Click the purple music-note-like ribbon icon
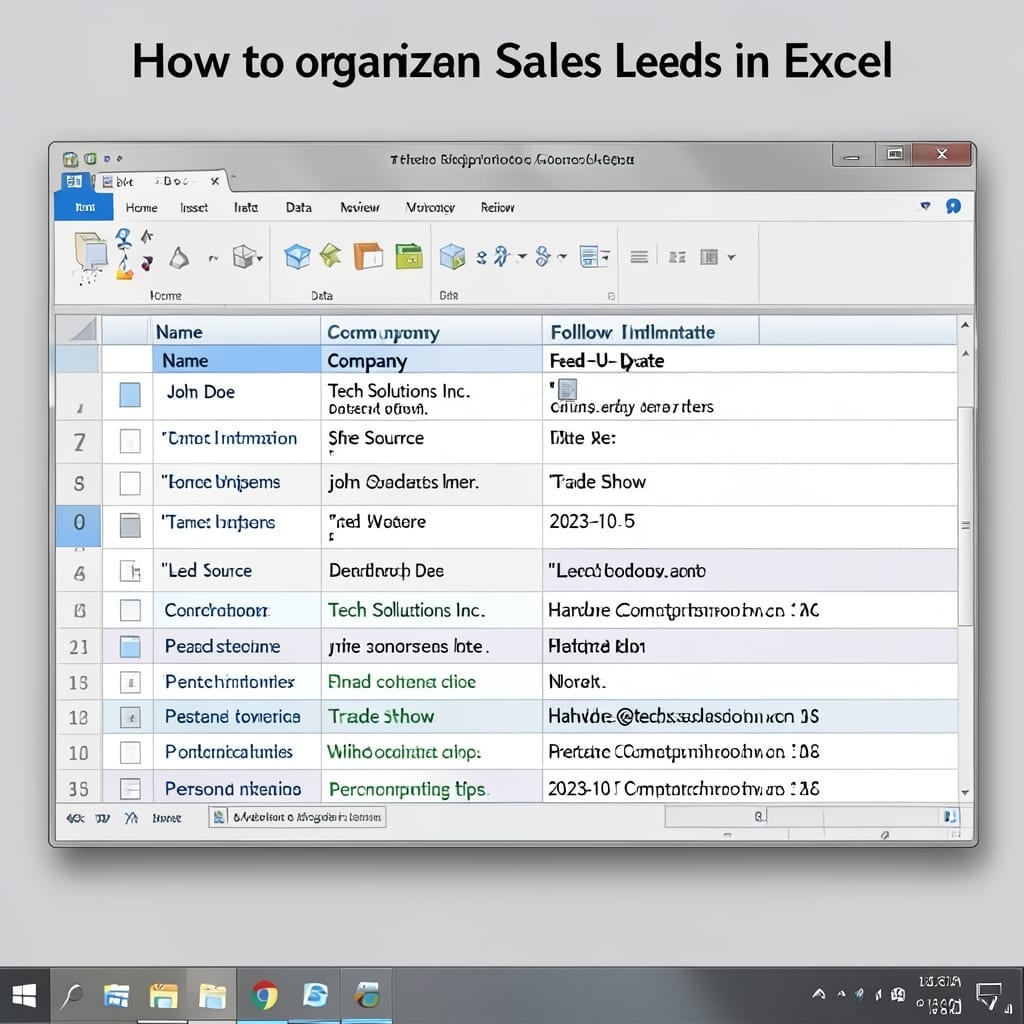Screen dimensions: 1024x1024 (x=148, y=263)
